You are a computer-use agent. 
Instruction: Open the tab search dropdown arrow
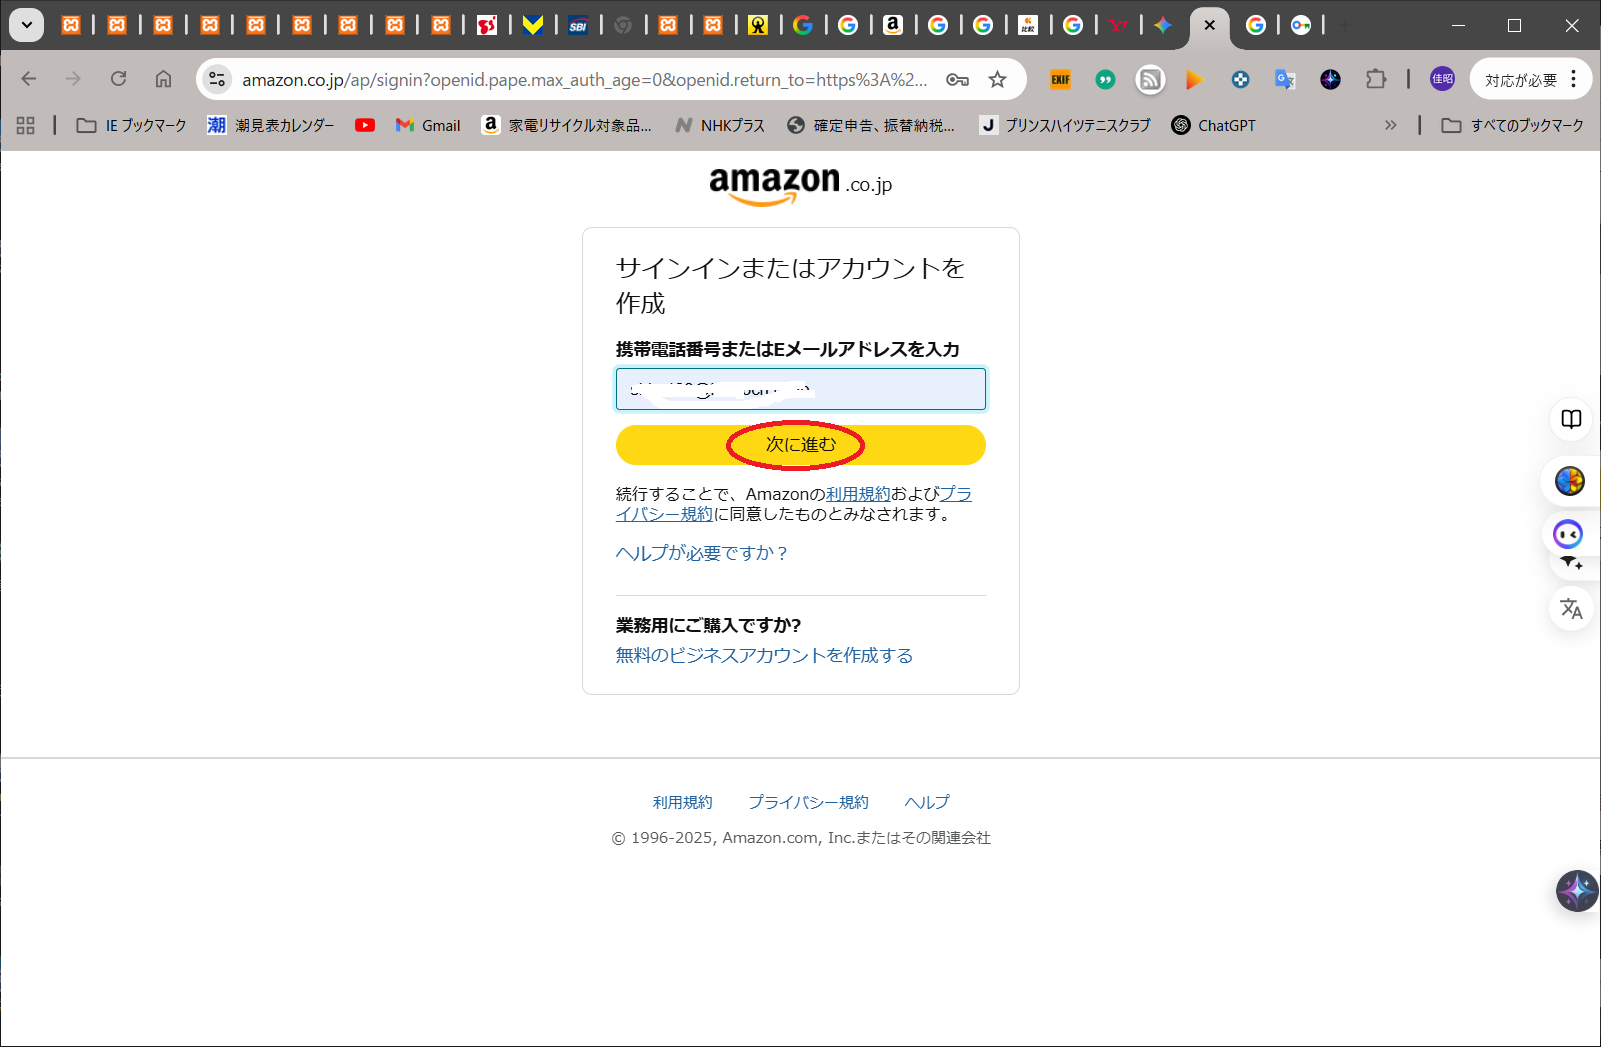[x=27, y=25]
